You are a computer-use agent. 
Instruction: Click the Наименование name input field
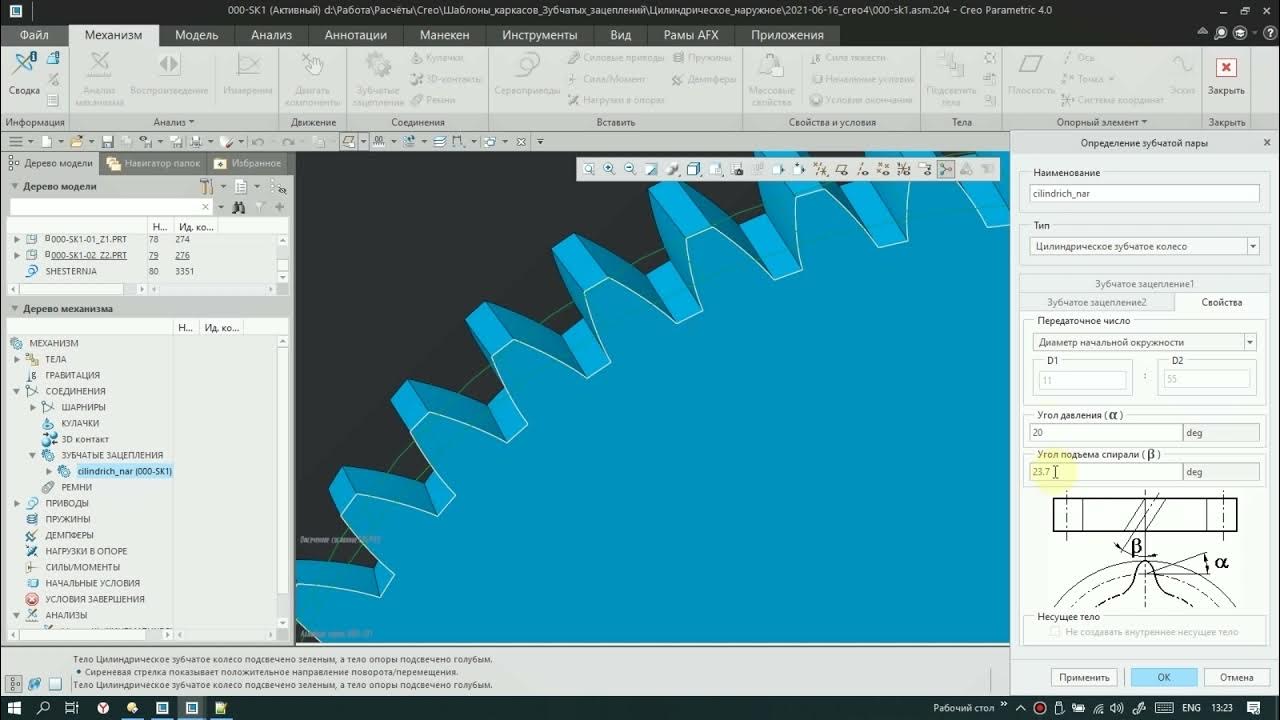1144,194
